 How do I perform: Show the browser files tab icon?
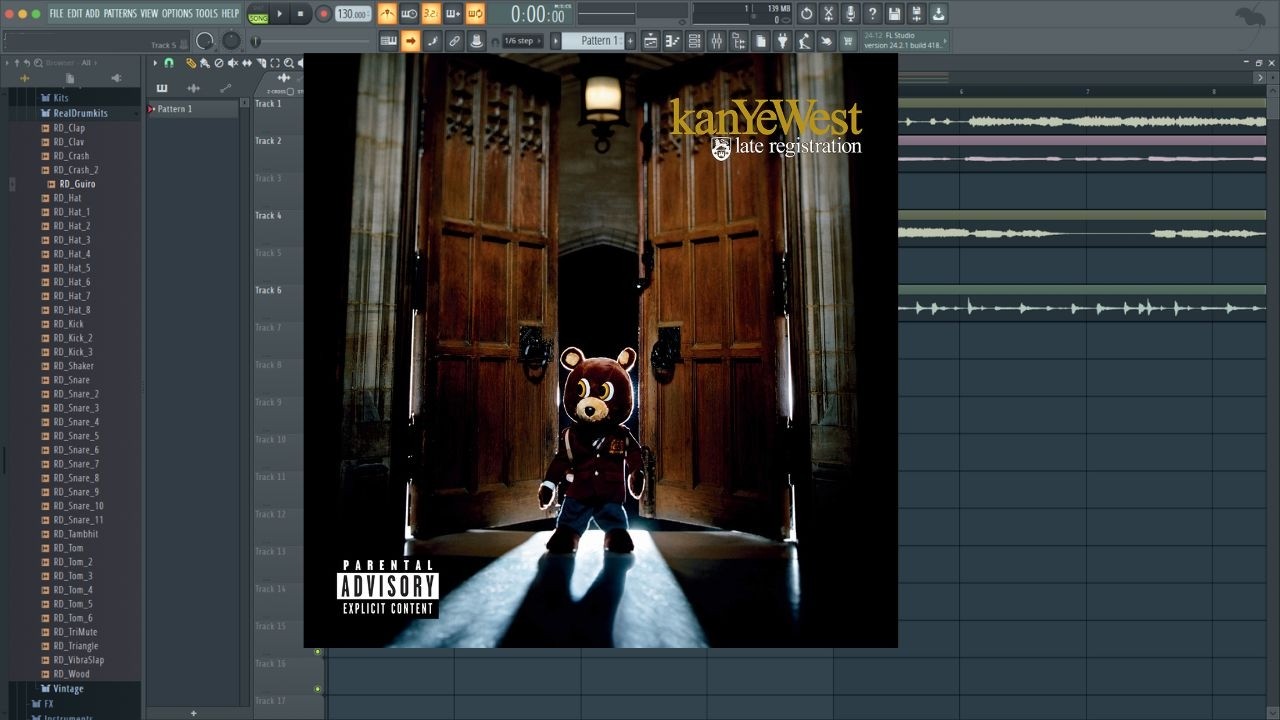[x=70, y=78]
